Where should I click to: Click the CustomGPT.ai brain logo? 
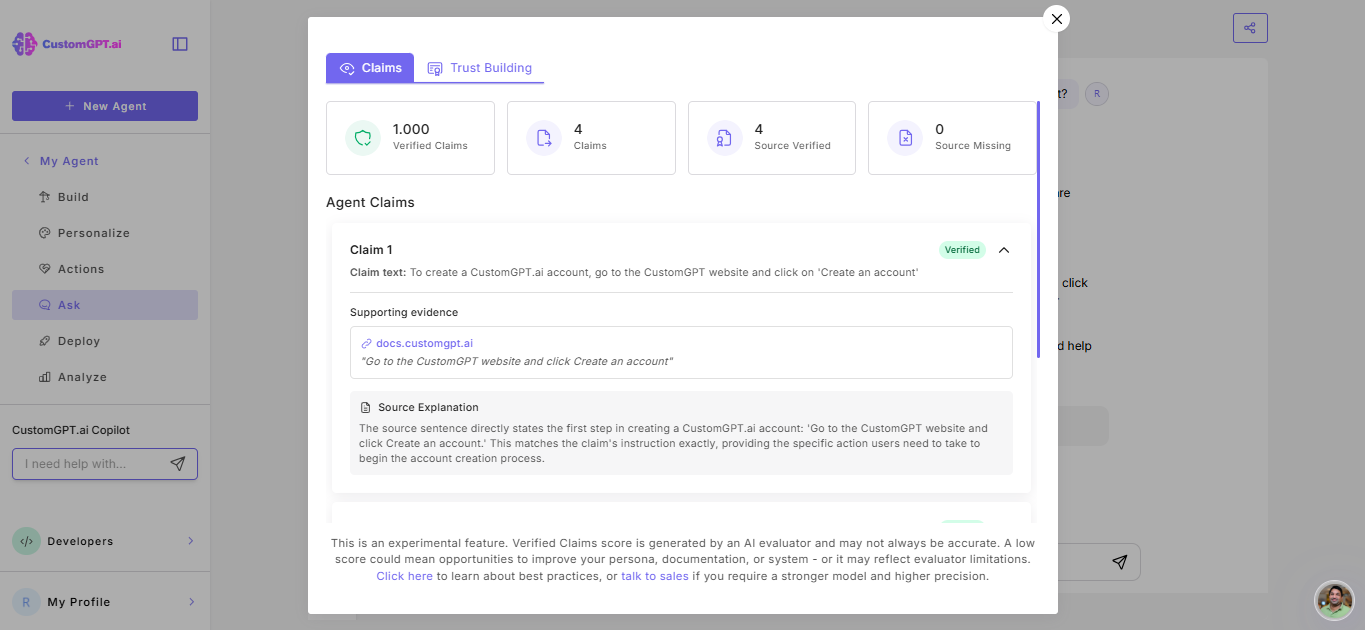(x=24, y=44)
